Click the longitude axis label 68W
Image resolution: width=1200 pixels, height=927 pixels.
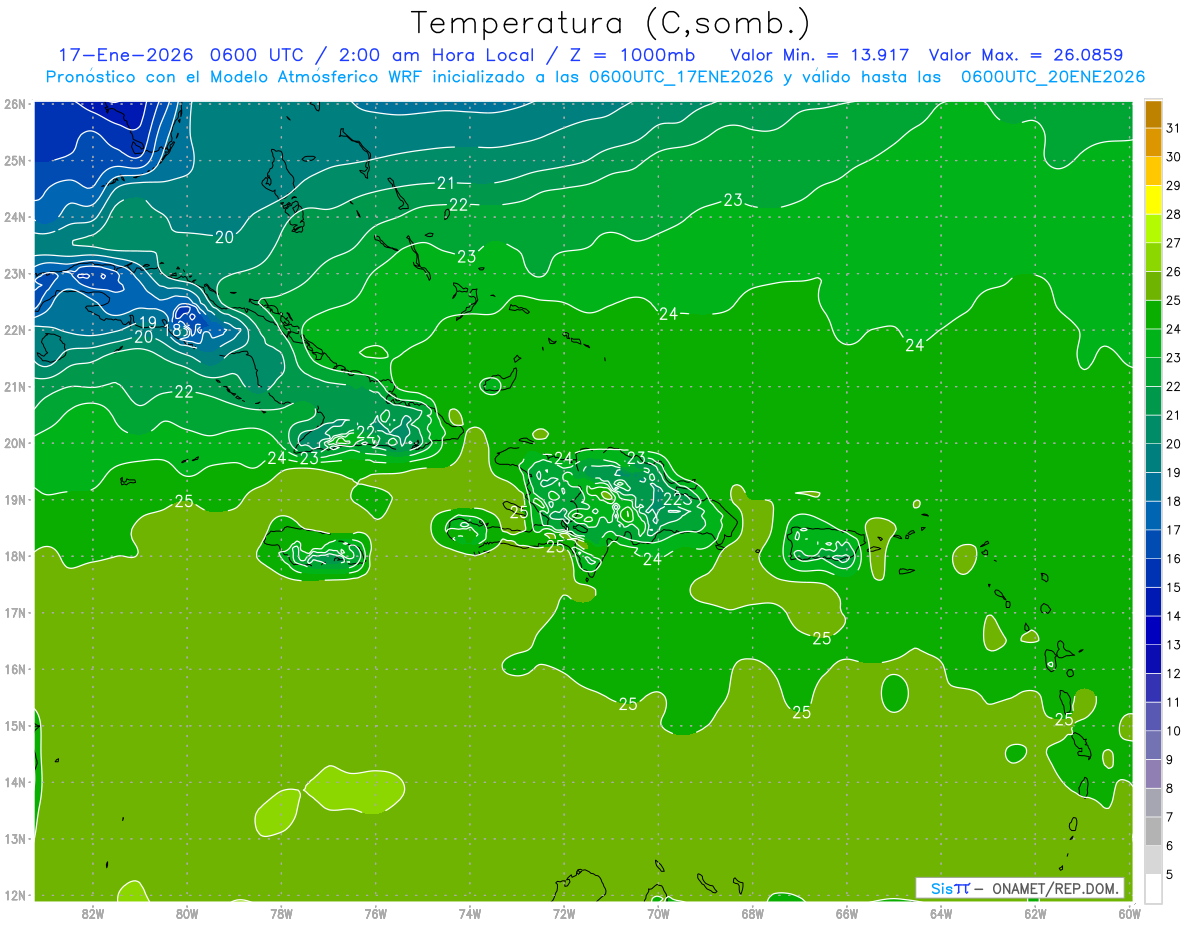point(752,914)
